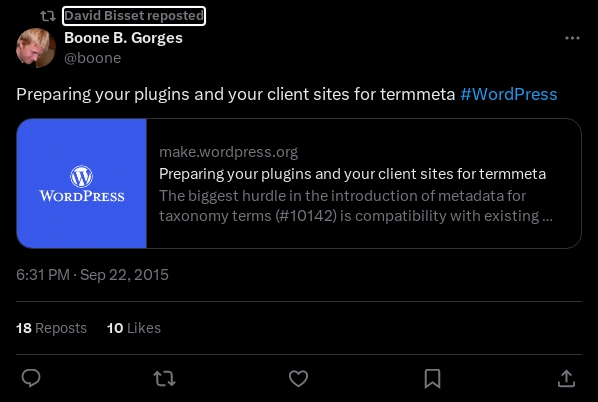Open the card title about termmeta

[352, 174]
